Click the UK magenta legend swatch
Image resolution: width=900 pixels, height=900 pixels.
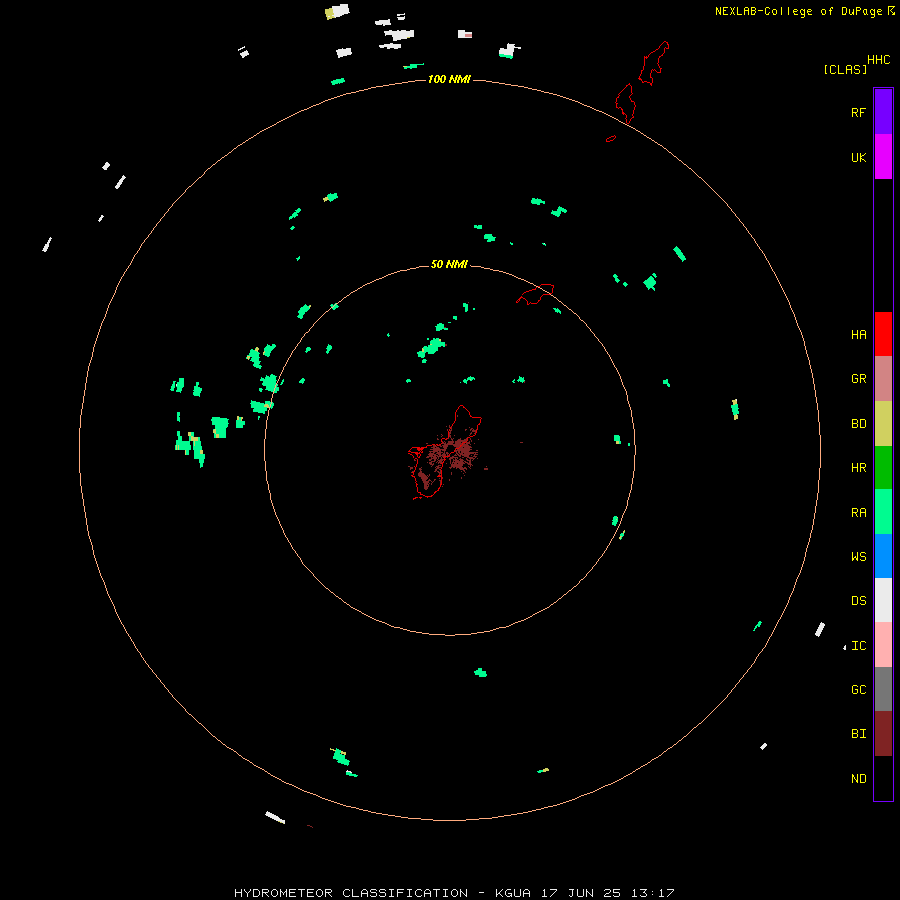(x=883, y=157)
